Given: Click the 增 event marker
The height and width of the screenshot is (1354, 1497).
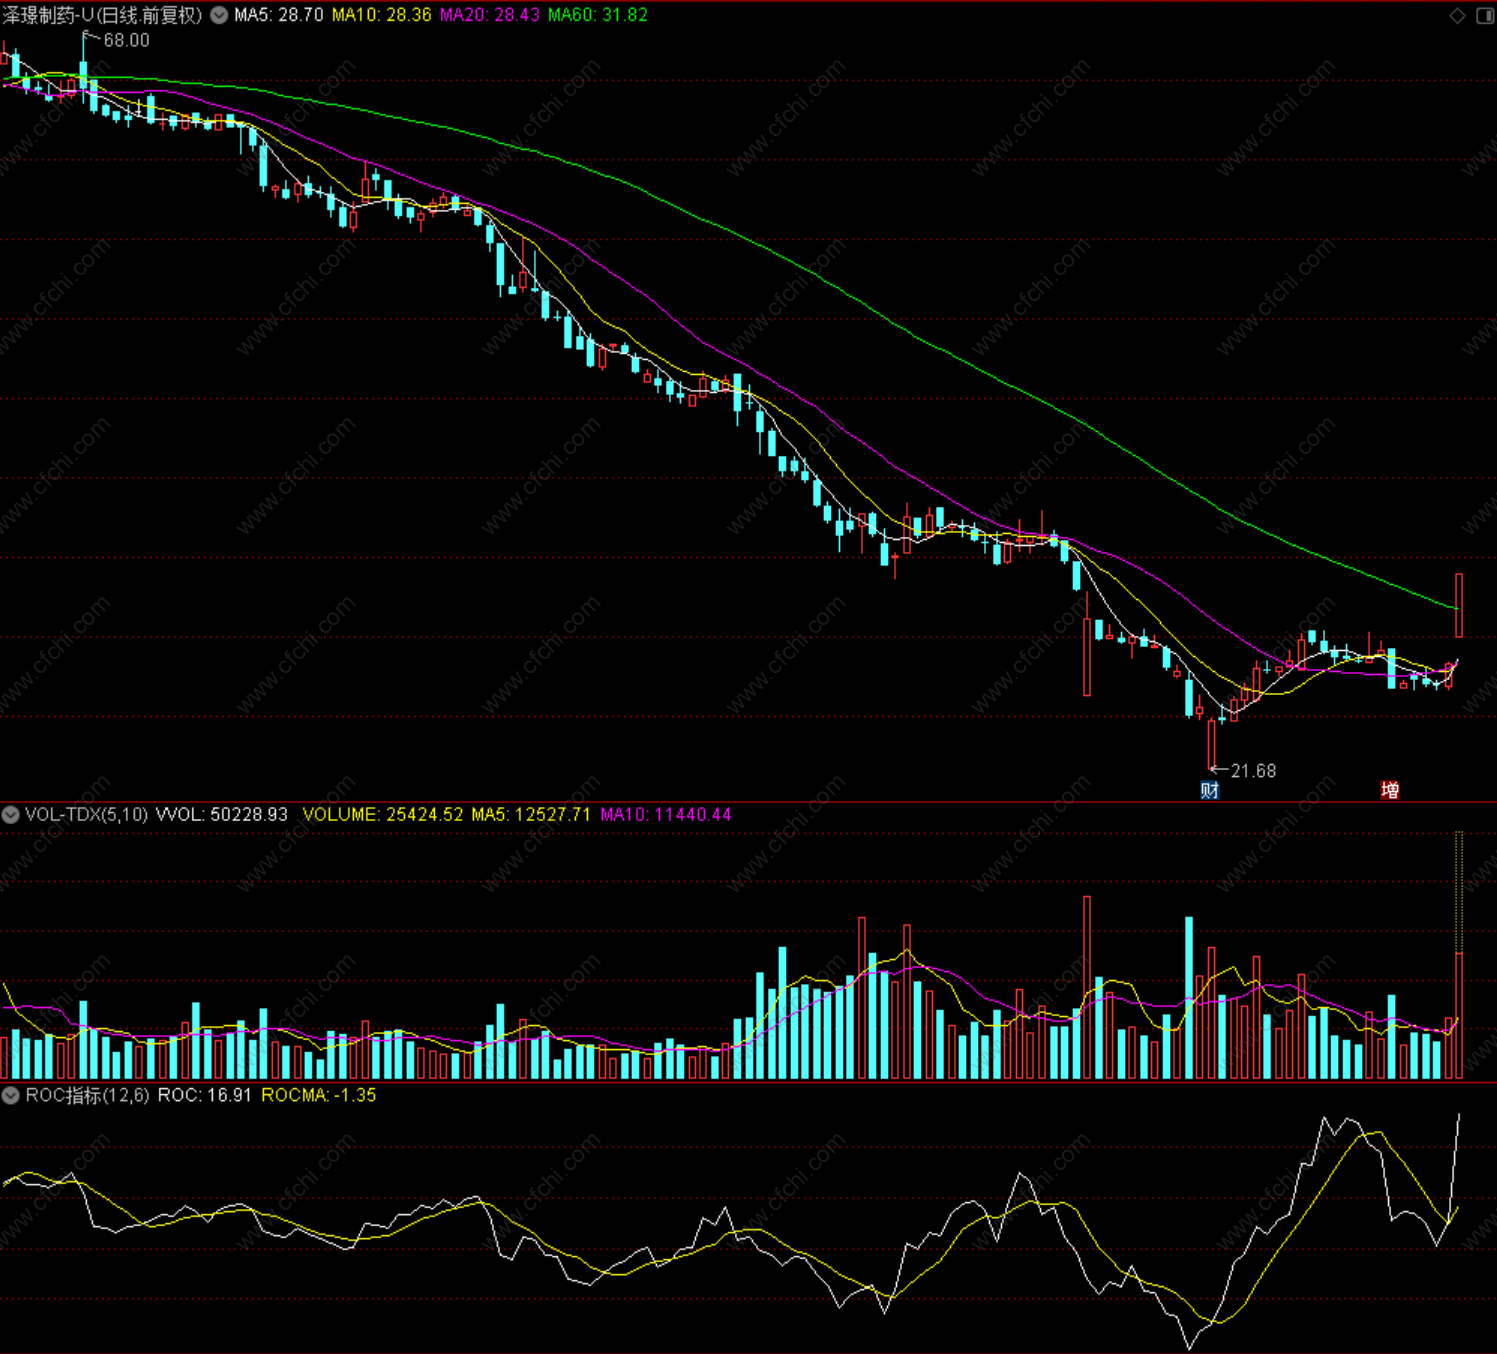Looking at the screenshot, I should coord(1390,790).
